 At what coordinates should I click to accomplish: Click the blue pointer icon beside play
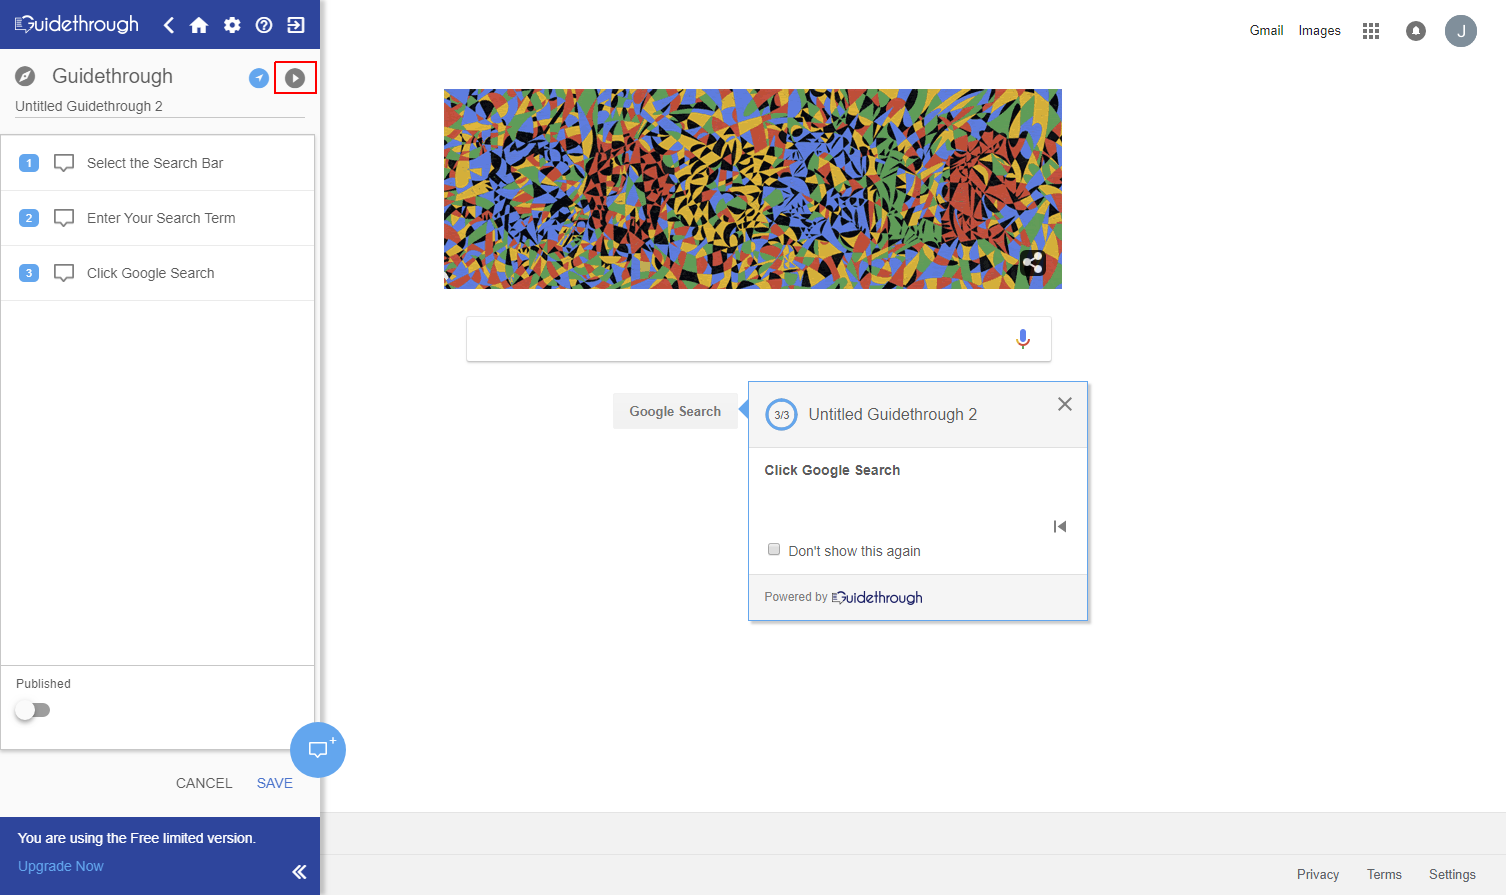click(259, 78)
